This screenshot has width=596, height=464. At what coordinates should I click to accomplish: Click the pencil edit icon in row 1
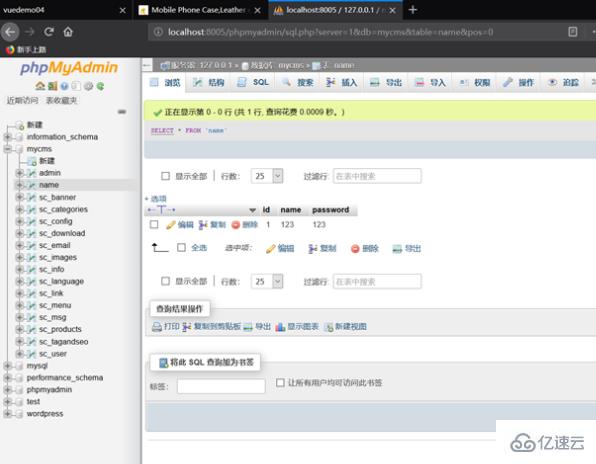click(171, 225)
